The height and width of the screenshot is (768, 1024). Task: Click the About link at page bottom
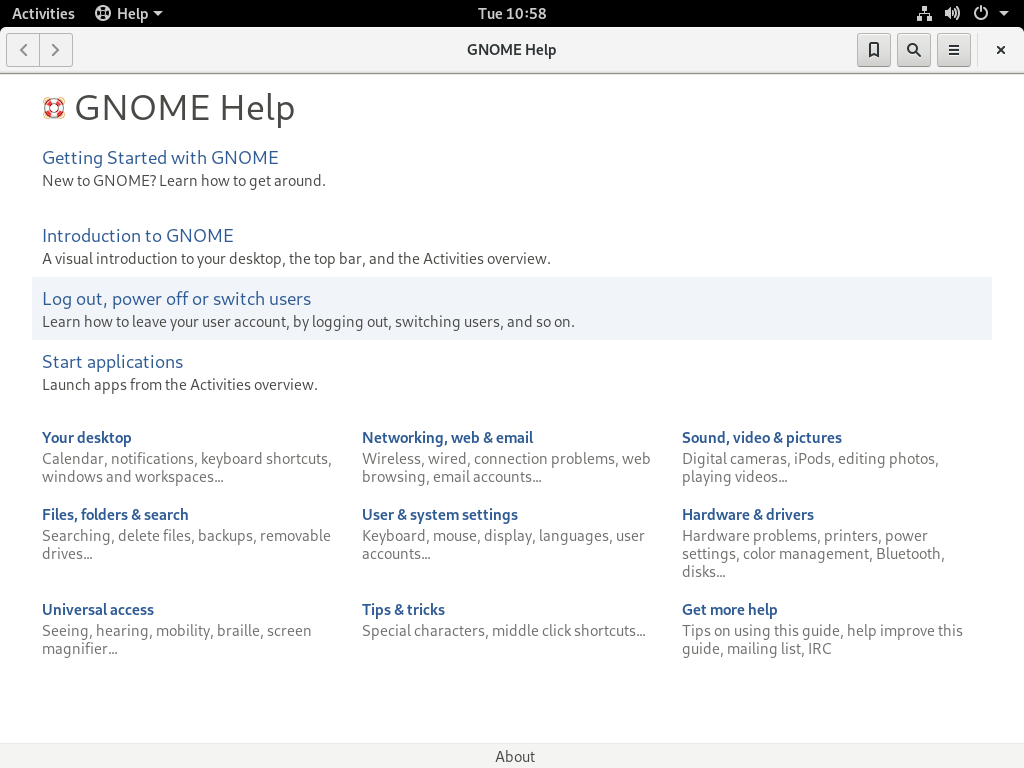pos(515,756)
